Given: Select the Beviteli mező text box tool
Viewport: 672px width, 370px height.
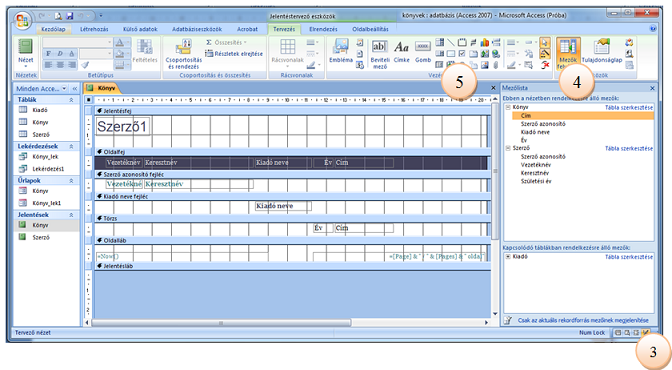Looking at the screenshot, I should [380, 54].
